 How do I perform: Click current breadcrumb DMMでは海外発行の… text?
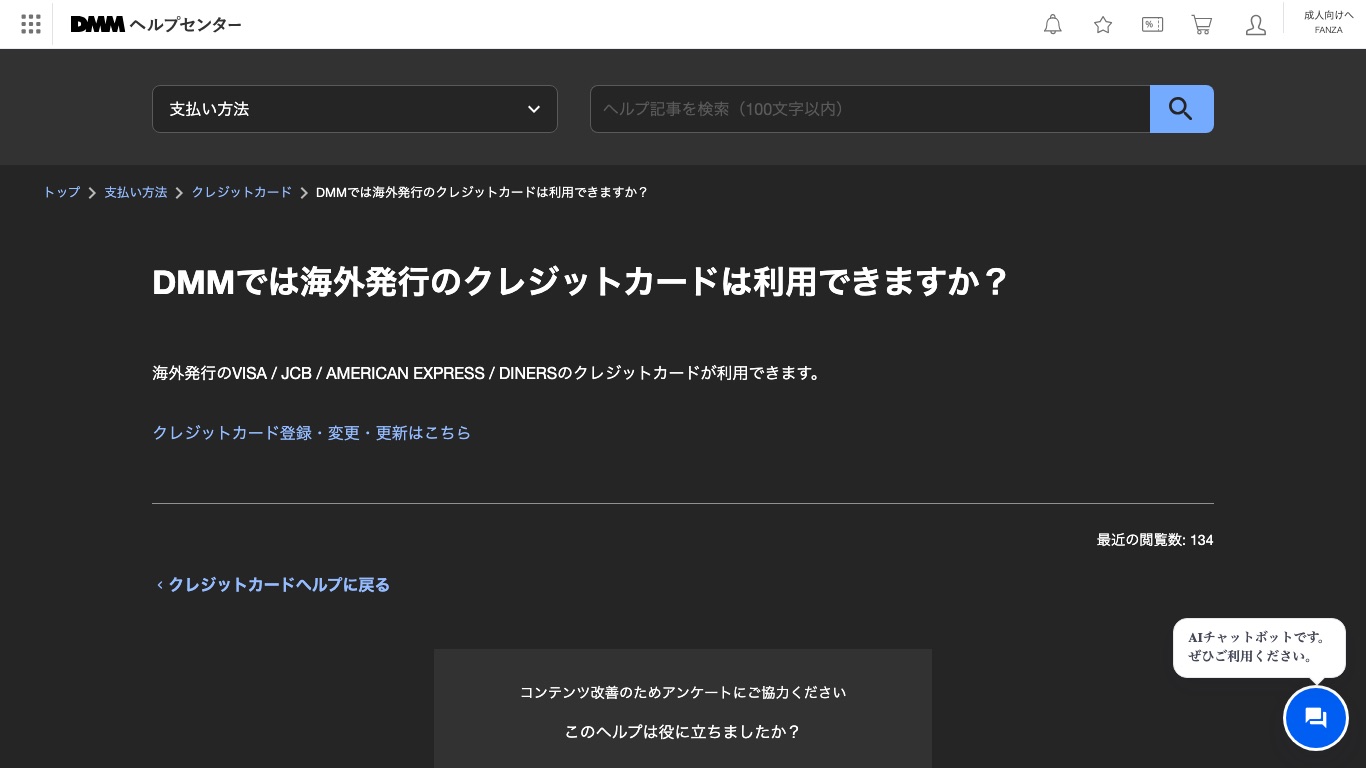tap(482, 192)
